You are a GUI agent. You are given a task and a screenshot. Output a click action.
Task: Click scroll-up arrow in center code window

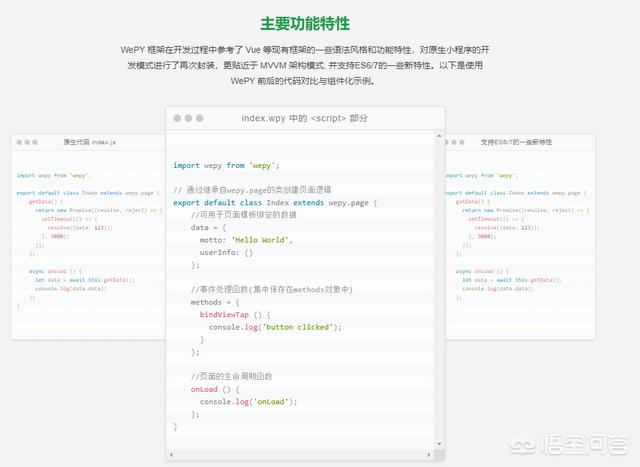click(x=441, y=137)
